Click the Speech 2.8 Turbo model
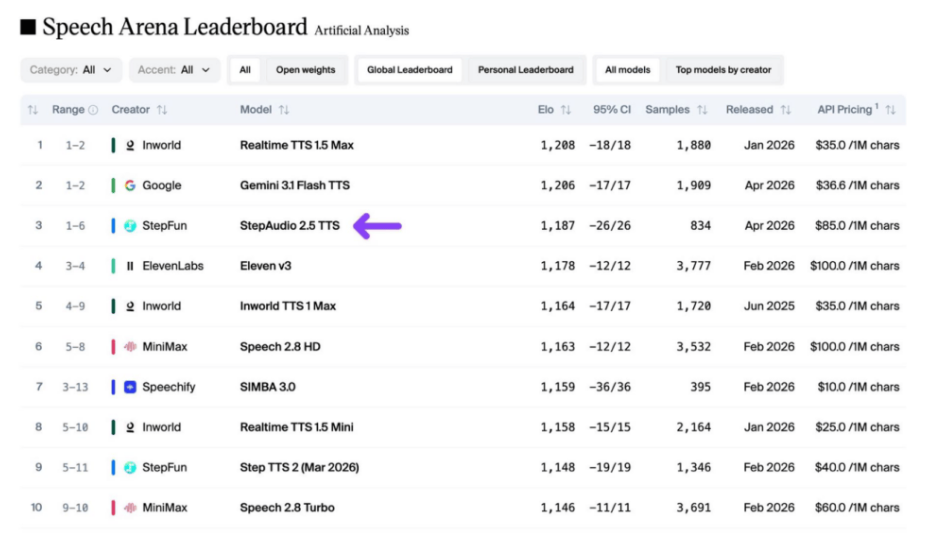Image resolution: width=942 pixels, height=534 pixels. [x=287, y=508]
